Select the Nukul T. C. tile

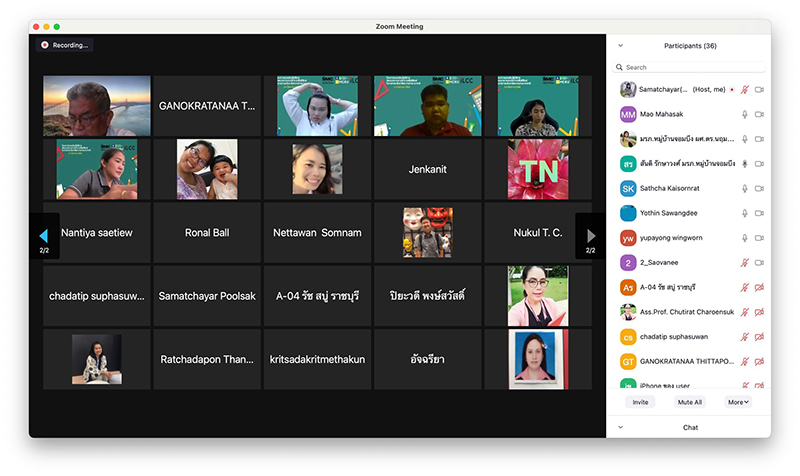coord(538,233)
